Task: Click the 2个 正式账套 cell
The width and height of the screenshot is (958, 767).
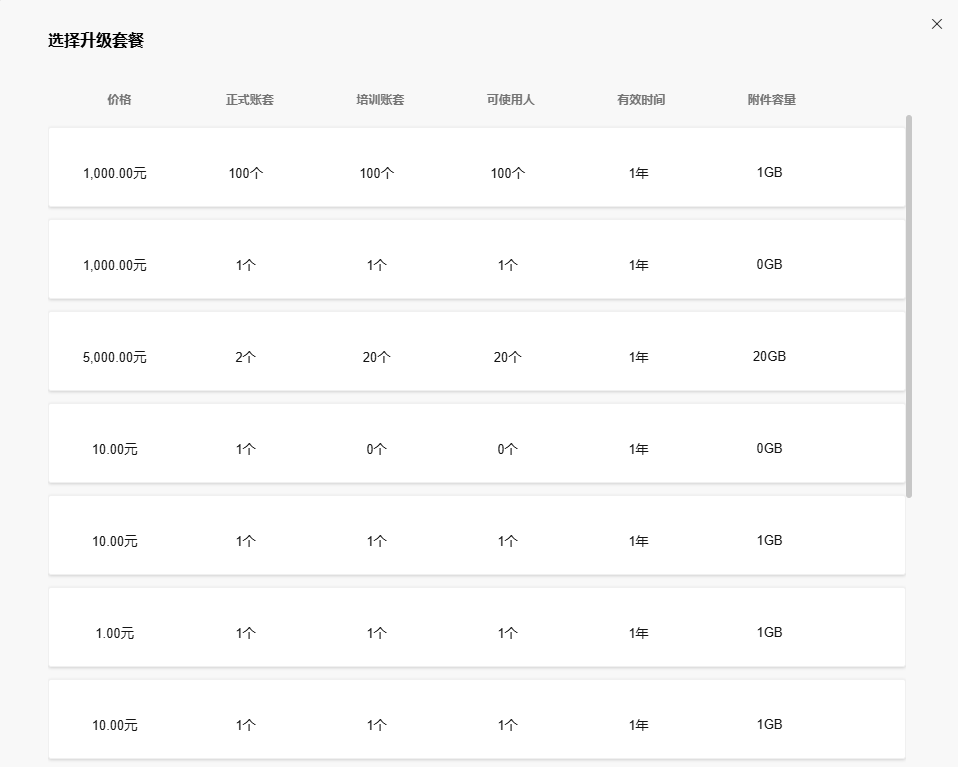Action: tap(246, 357)
